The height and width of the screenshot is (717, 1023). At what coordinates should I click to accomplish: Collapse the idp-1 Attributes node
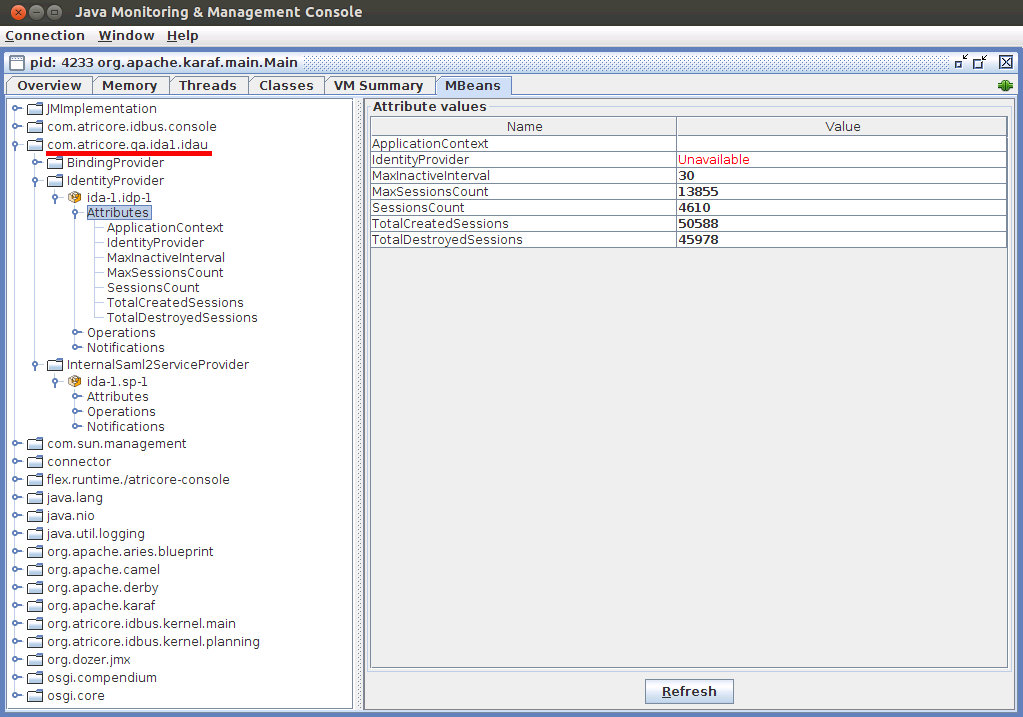coord(76,213)
